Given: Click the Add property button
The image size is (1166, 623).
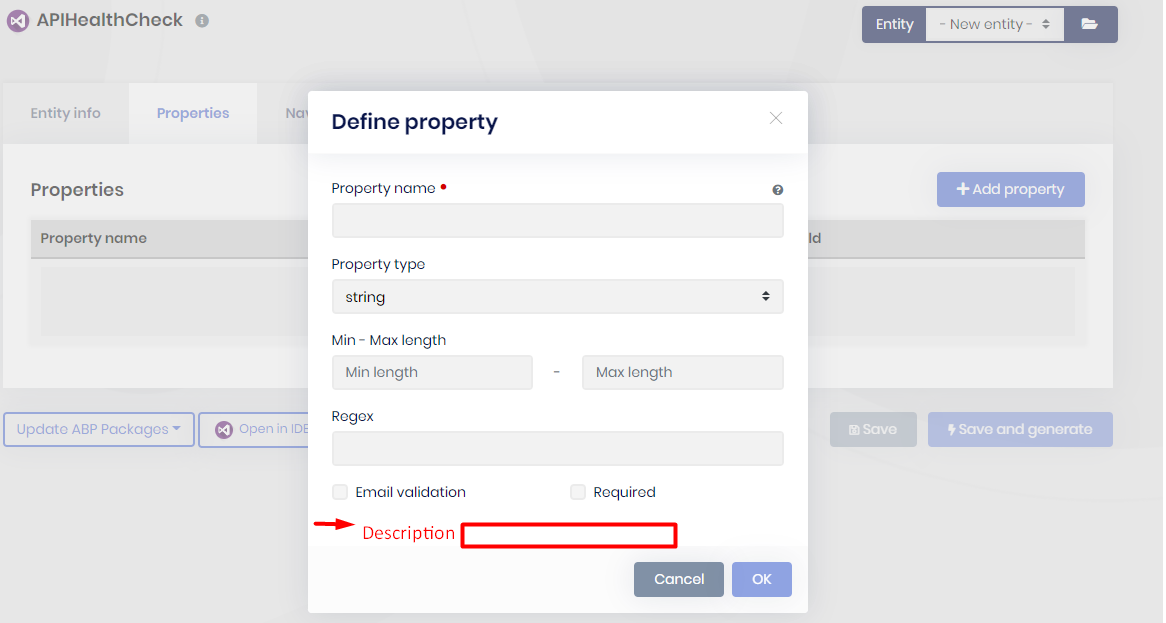Looking at the screenshot, I should tap(1010, 190).
